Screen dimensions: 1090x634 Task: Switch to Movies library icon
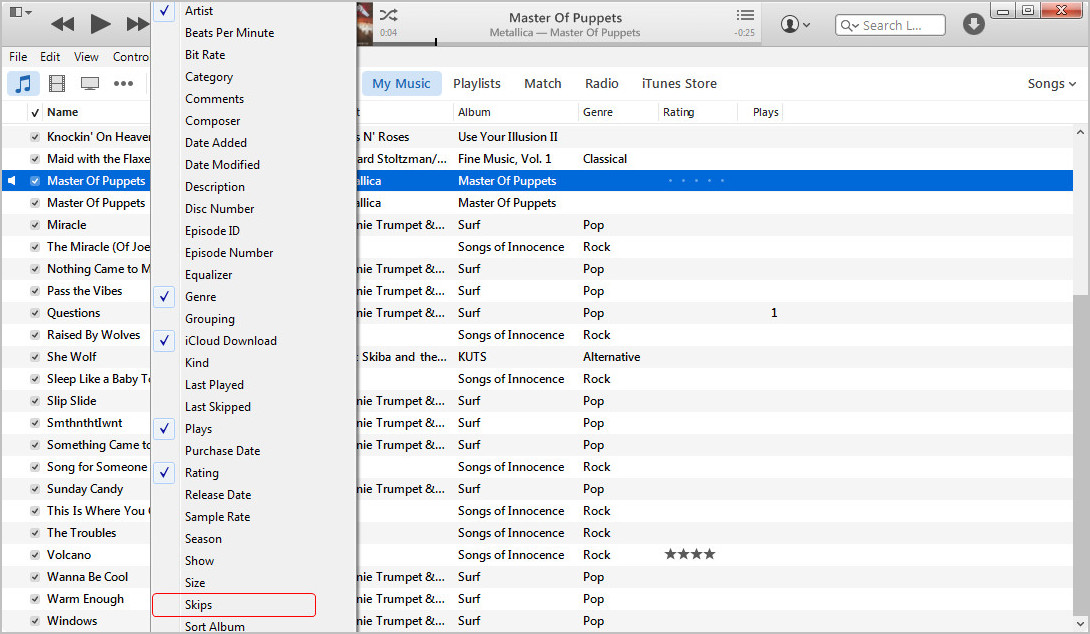tap(57, 83)
